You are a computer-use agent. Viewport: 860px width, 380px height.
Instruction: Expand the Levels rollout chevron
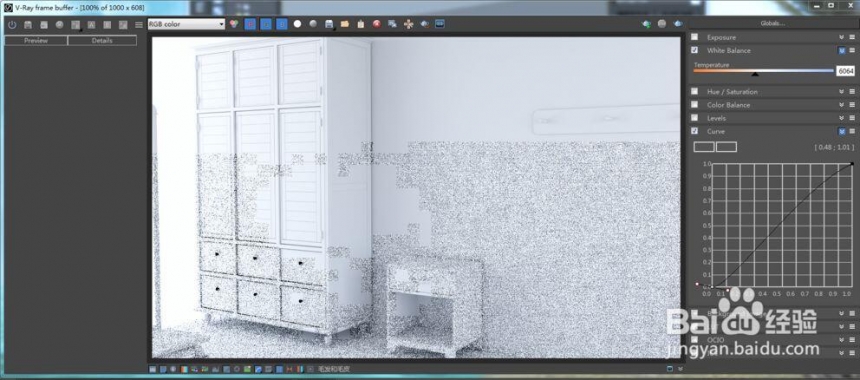(x=841, y=118)
